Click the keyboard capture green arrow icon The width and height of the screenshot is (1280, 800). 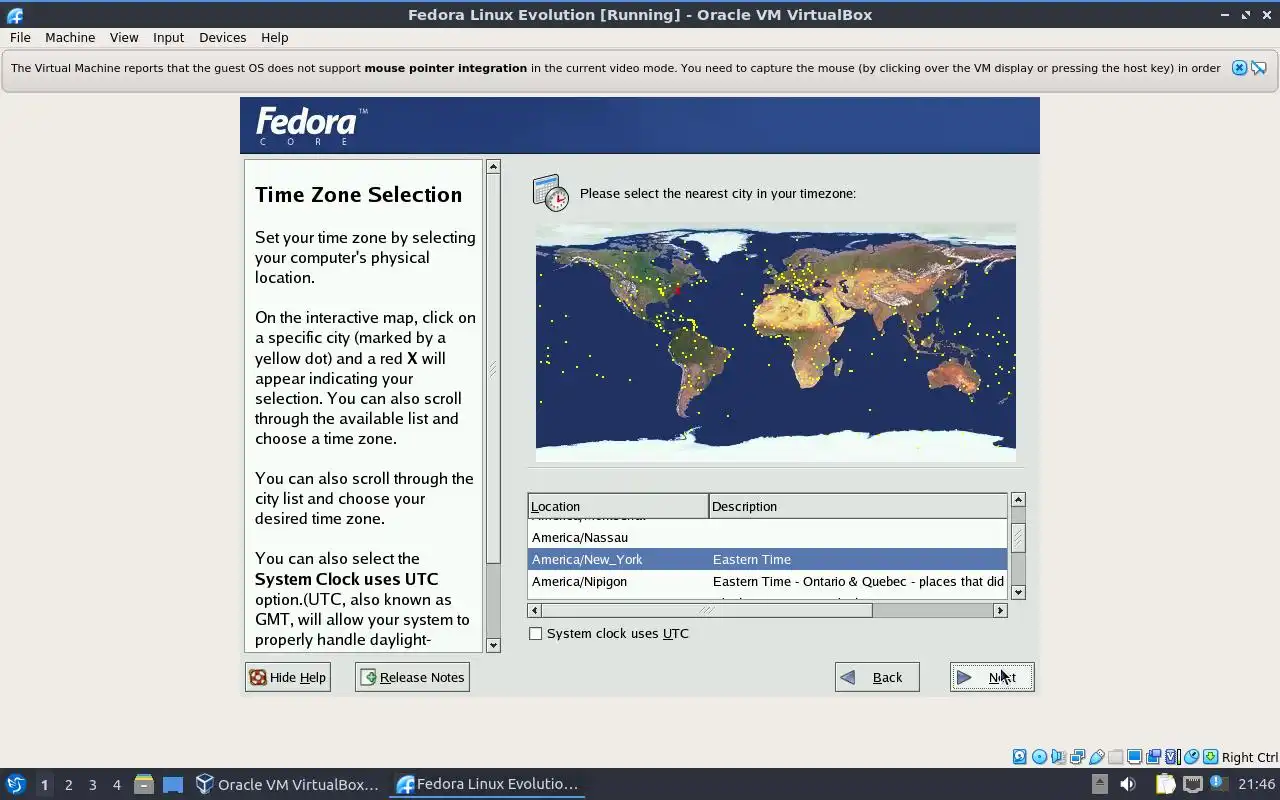click(1210, 757)
